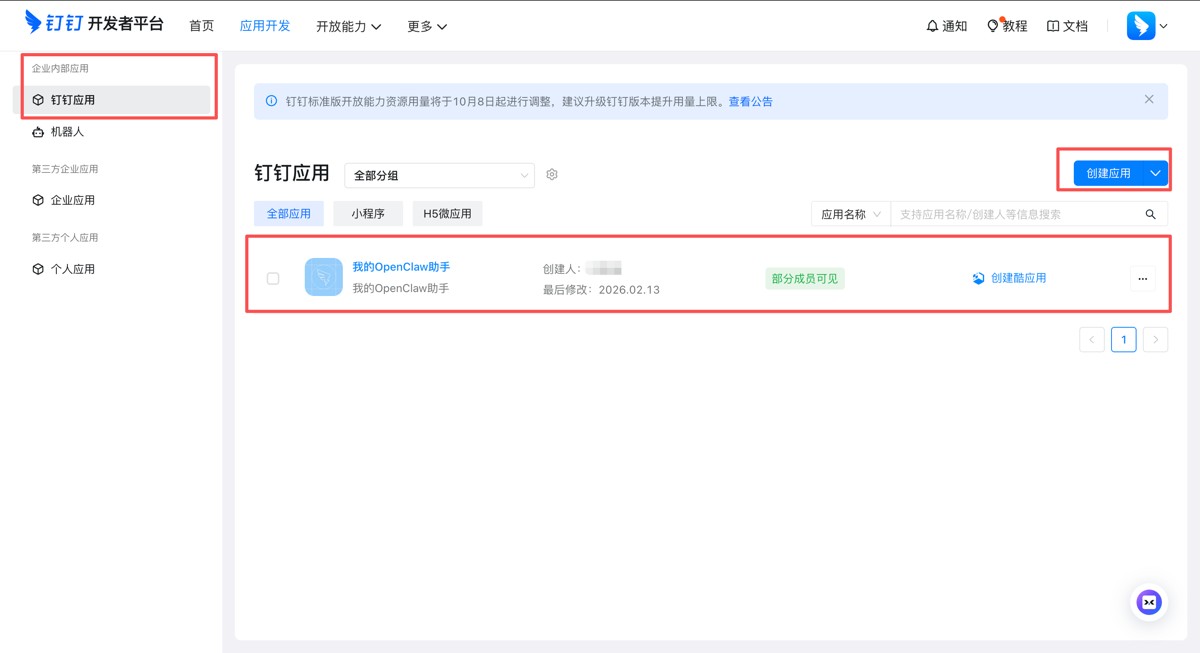Click 我的OpenClaw助手 app icon
1200x653 pixels.
(323, 277)
